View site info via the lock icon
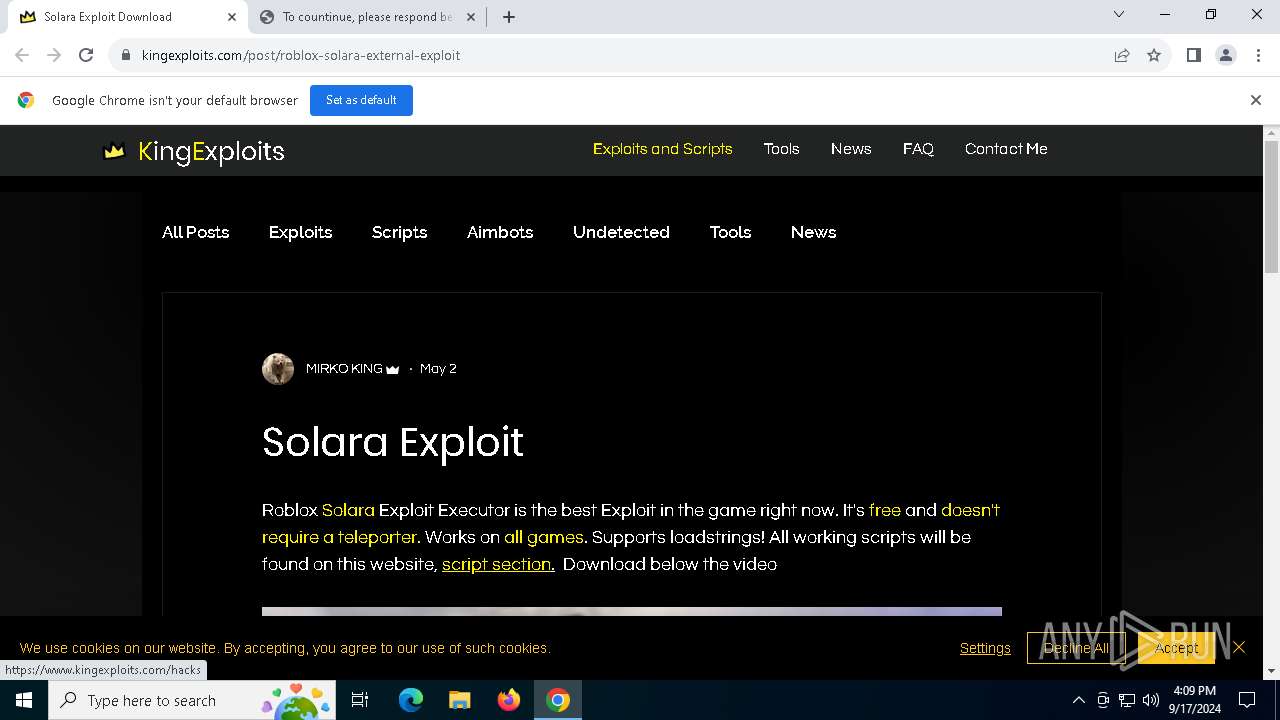 (x=126, y=55)
